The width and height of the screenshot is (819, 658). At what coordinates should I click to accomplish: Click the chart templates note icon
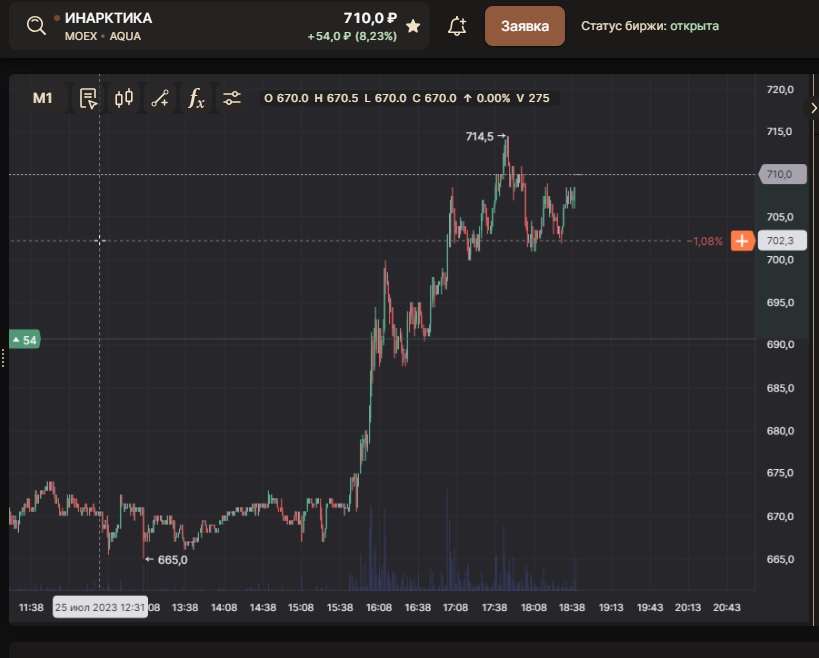pyautogui.click(x=88, y=98)
